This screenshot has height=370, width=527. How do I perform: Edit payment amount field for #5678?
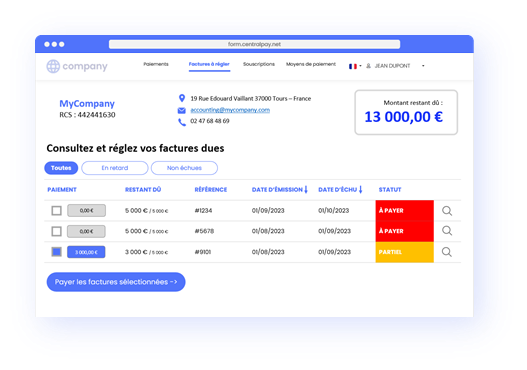tap(86, 231)
